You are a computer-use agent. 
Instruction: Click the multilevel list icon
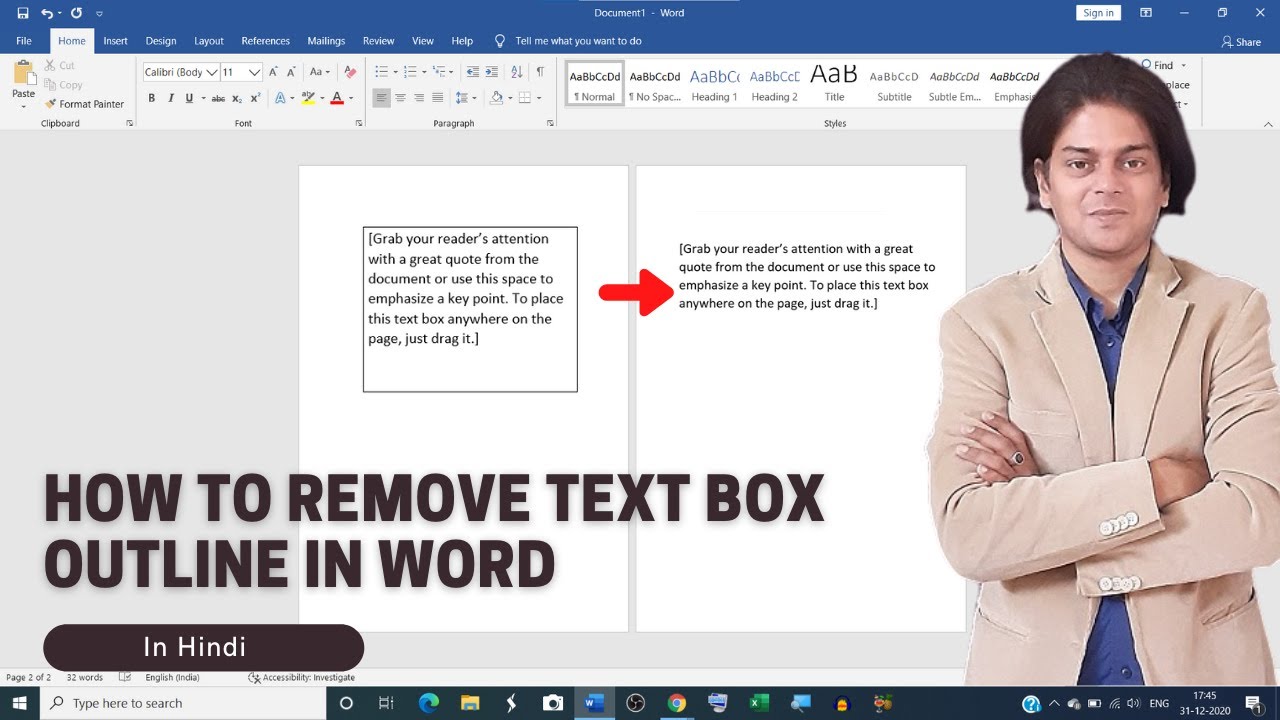coord(440,72)
